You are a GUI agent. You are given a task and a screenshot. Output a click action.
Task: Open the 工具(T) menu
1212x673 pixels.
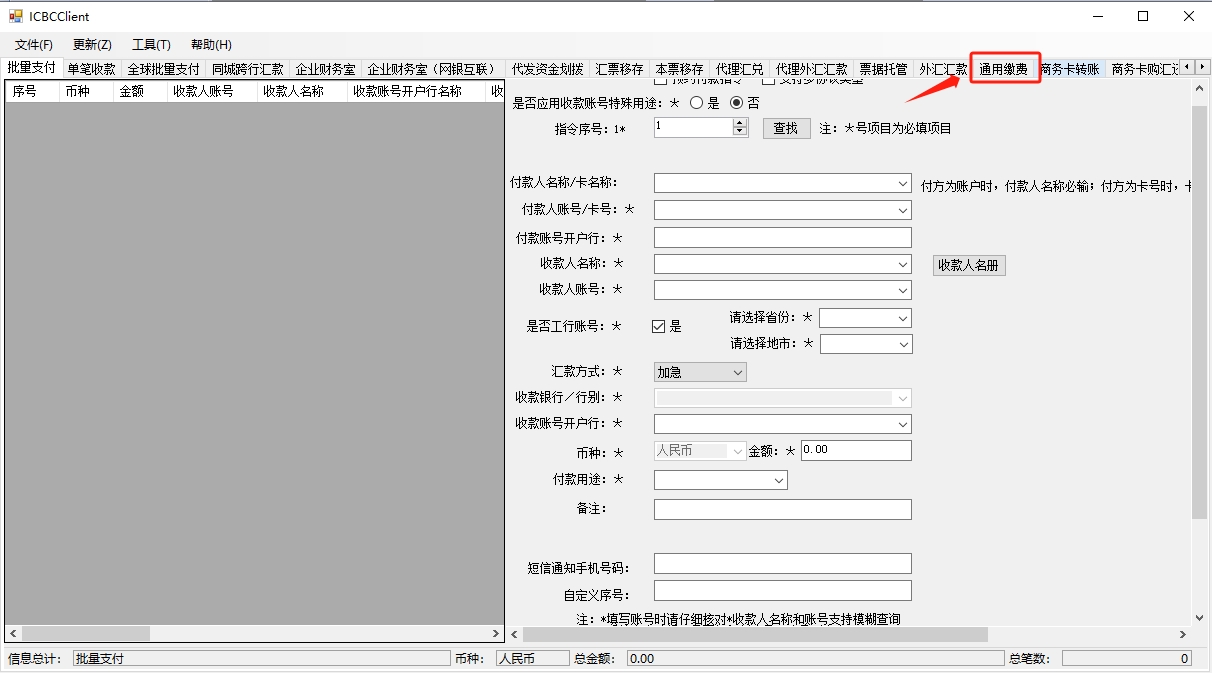coord(151,45)
